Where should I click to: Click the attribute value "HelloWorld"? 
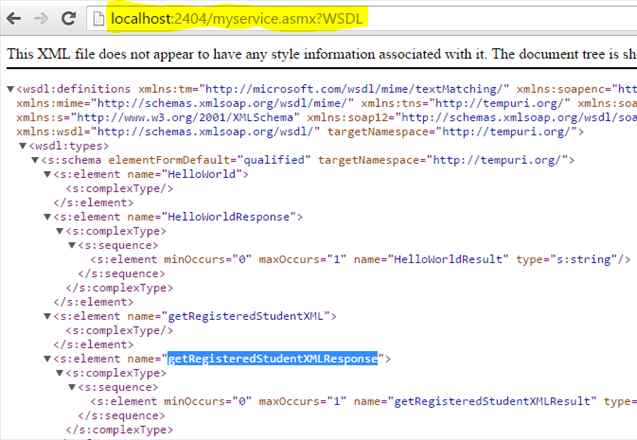pos(202,174)
